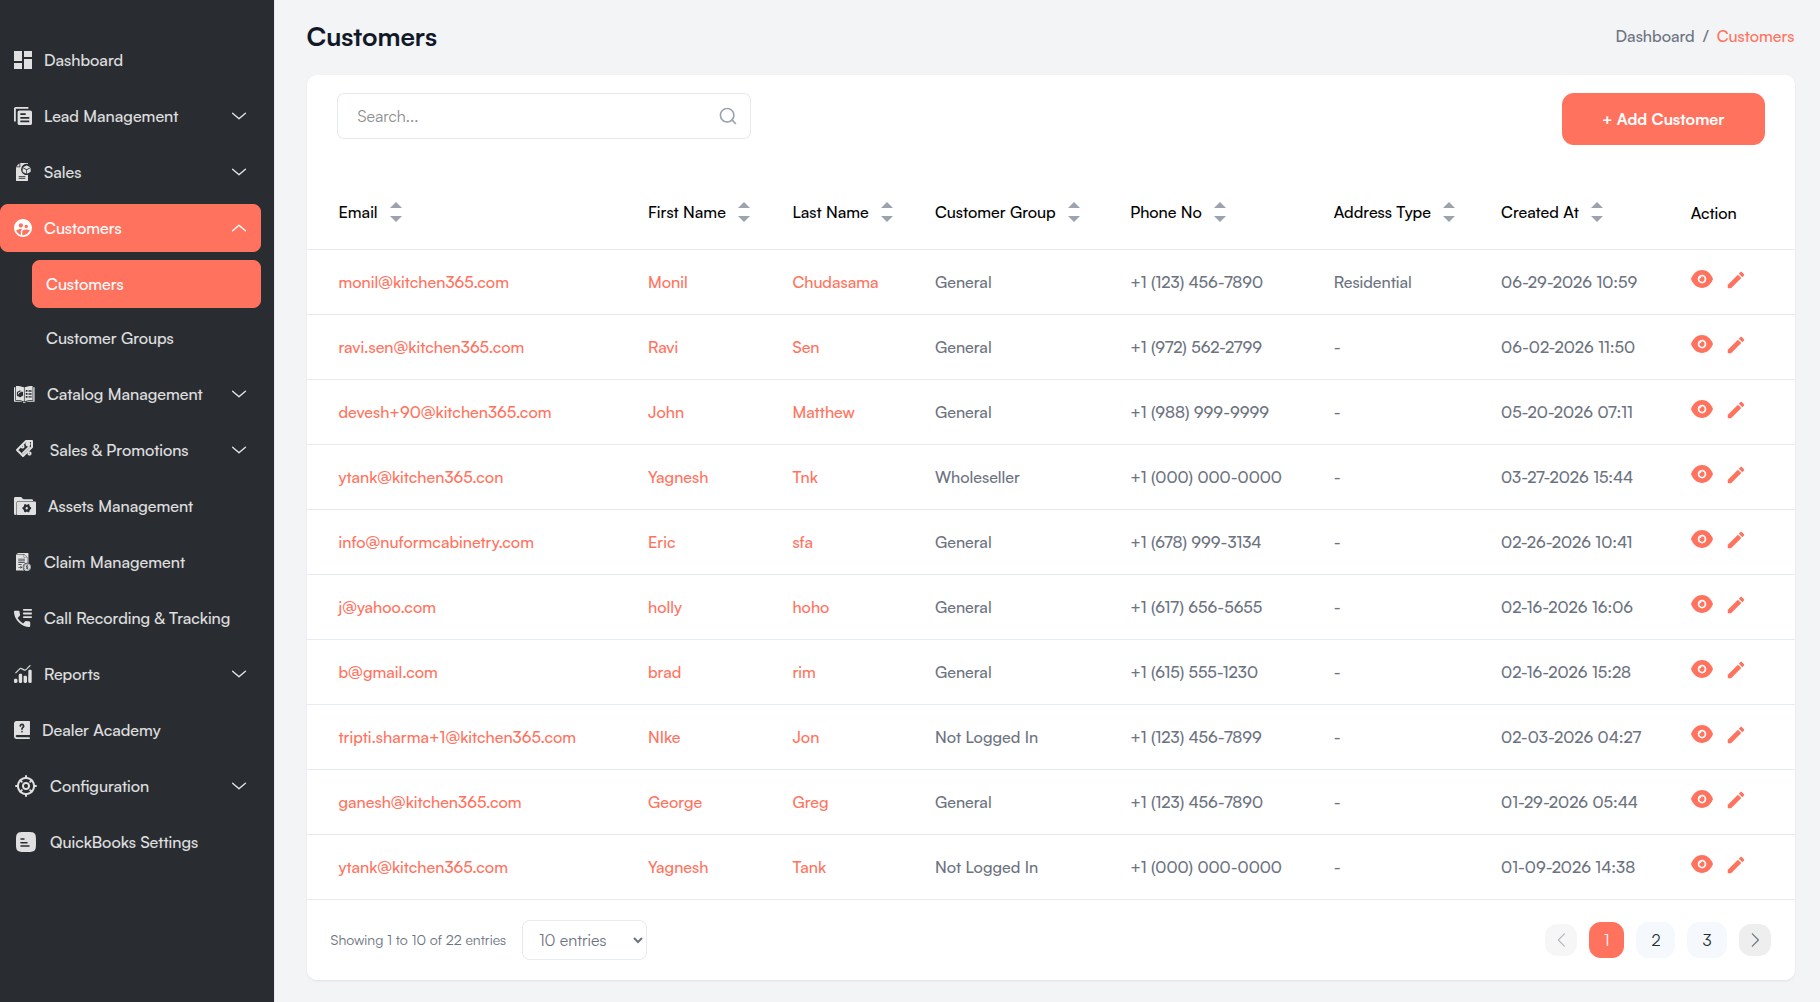Click the Dashboard sidebar icon
1820x1002 pixels.
(x=23, y=60)
